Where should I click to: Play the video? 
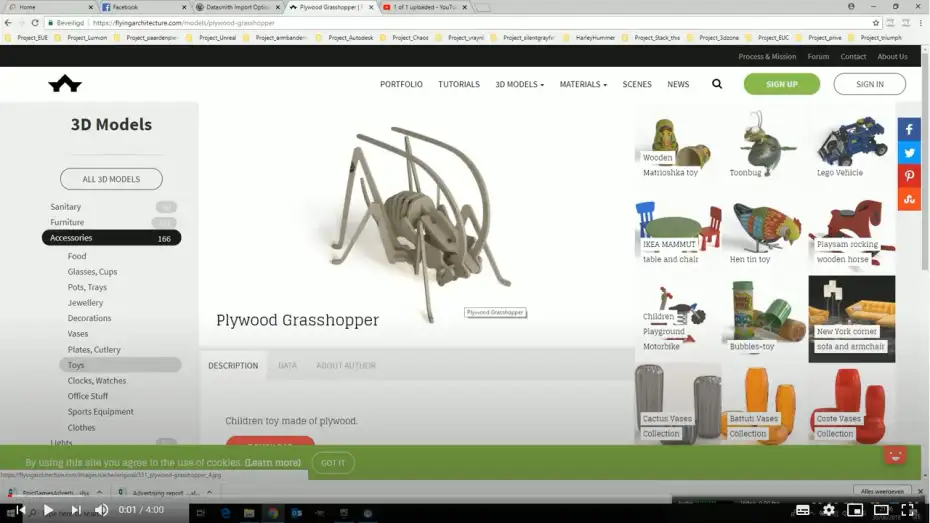coord(49,510)
